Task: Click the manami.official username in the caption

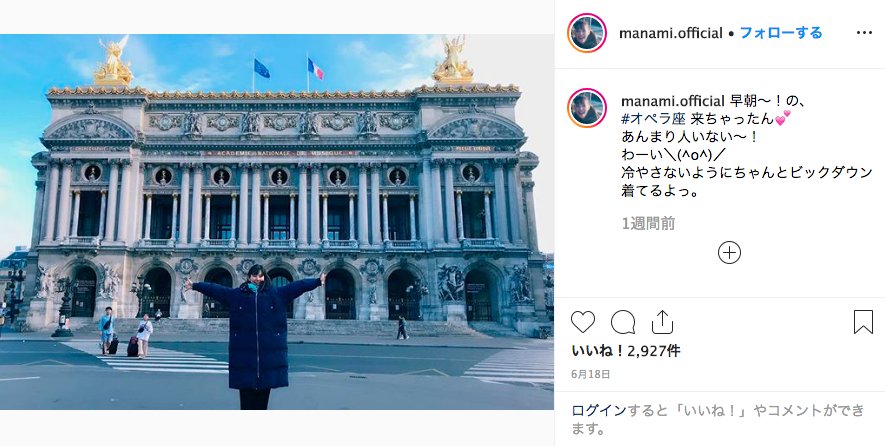Action: [x=672, y=101]
